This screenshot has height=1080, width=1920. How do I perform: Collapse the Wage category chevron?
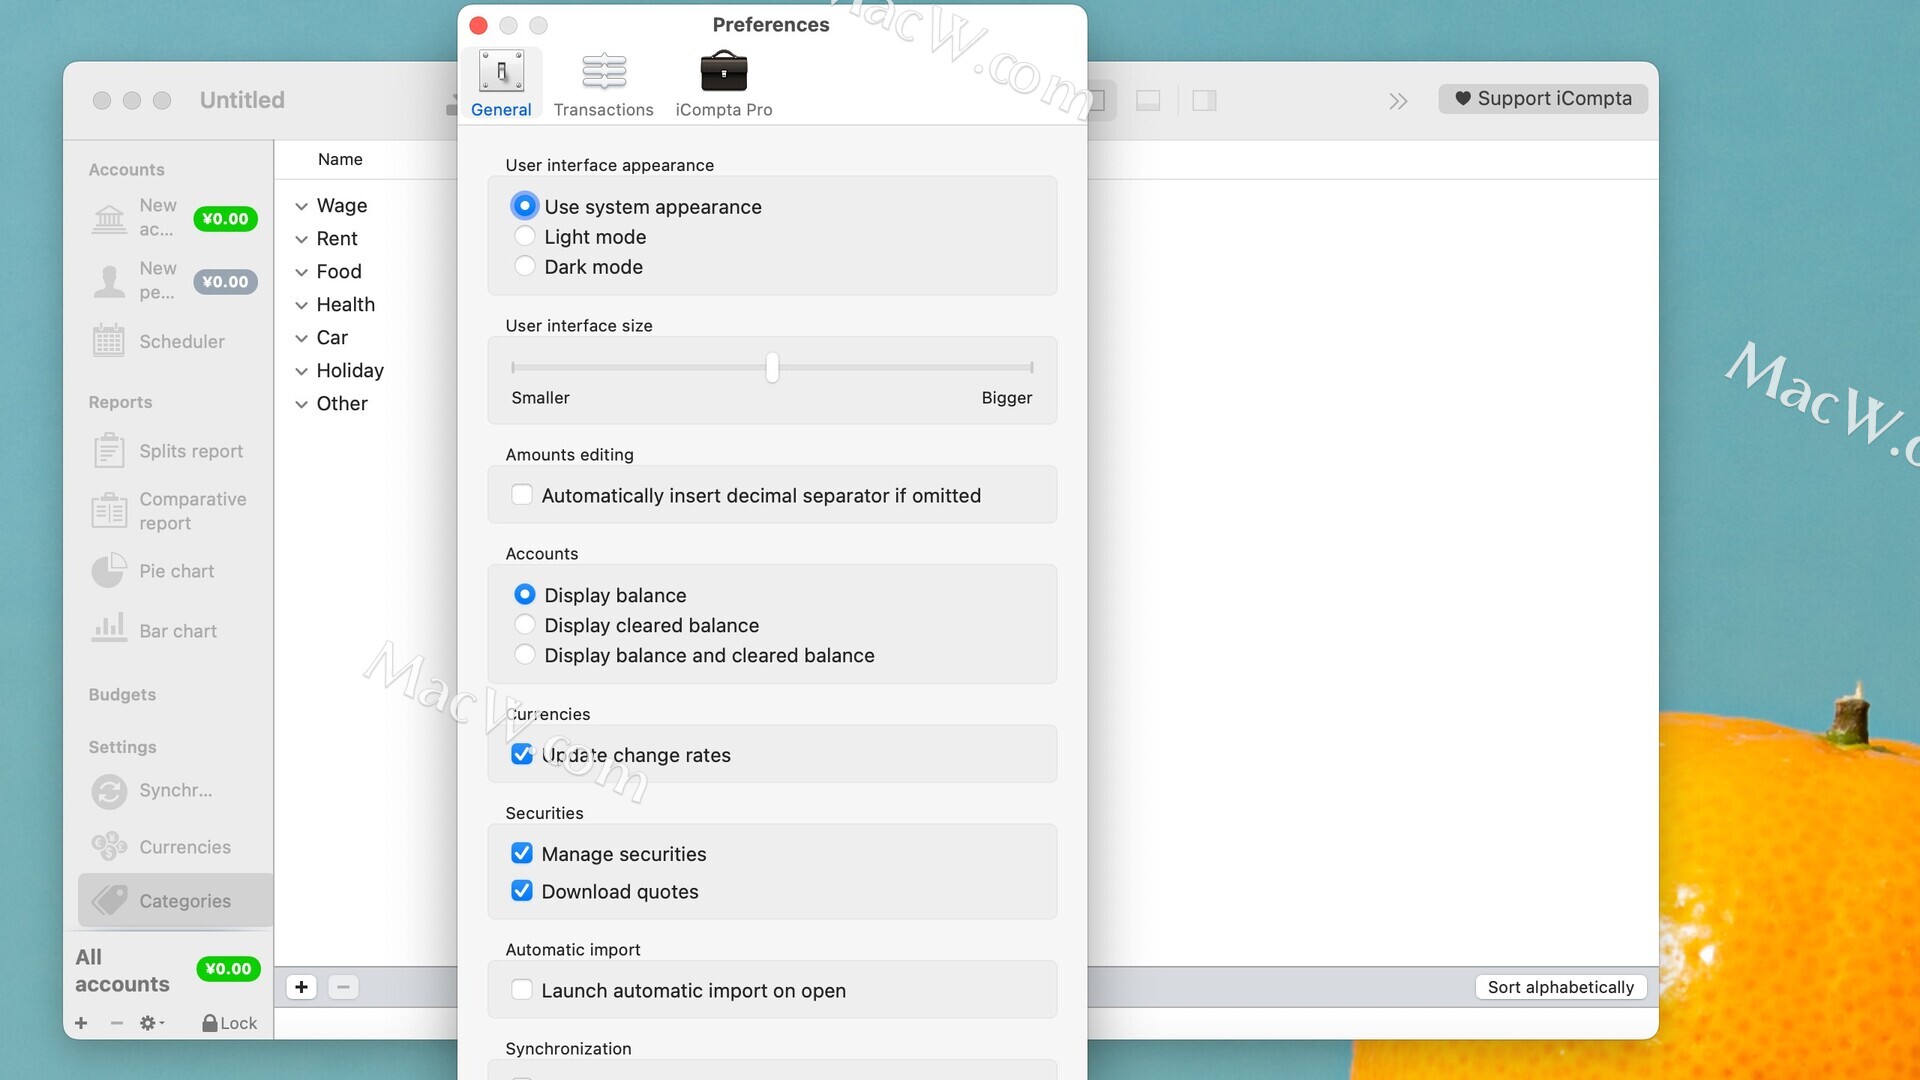[x=301, y=206]
